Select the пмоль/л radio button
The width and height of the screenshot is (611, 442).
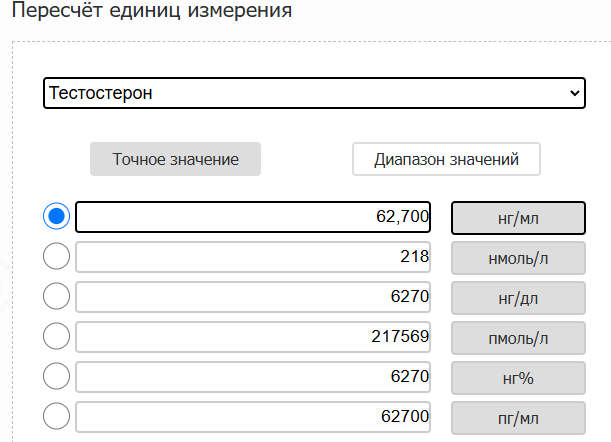(57, 336)
